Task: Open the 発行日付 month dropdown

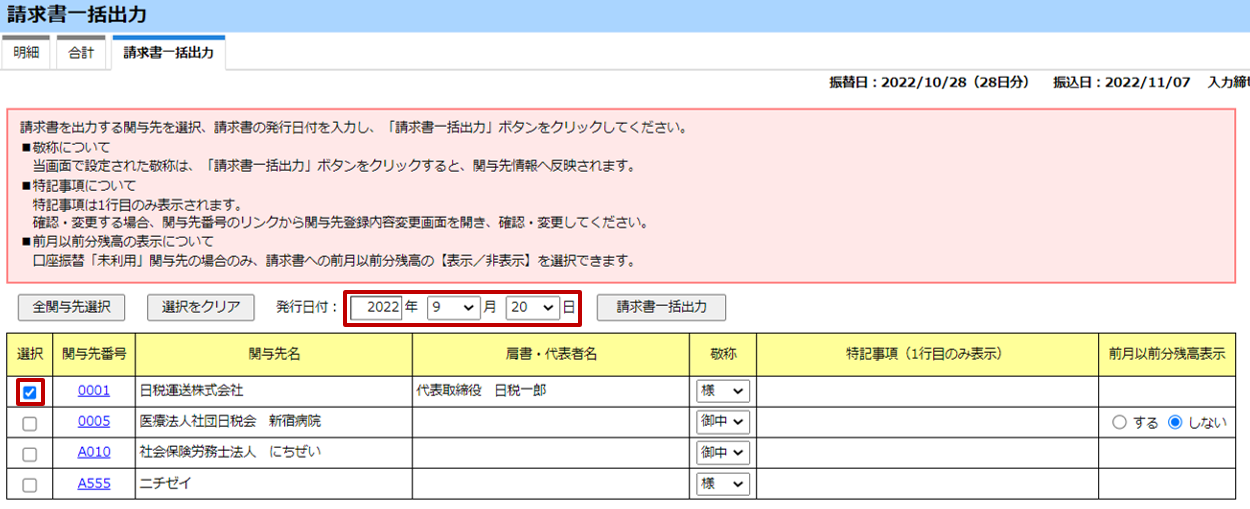Action: (x=453, y=308)
